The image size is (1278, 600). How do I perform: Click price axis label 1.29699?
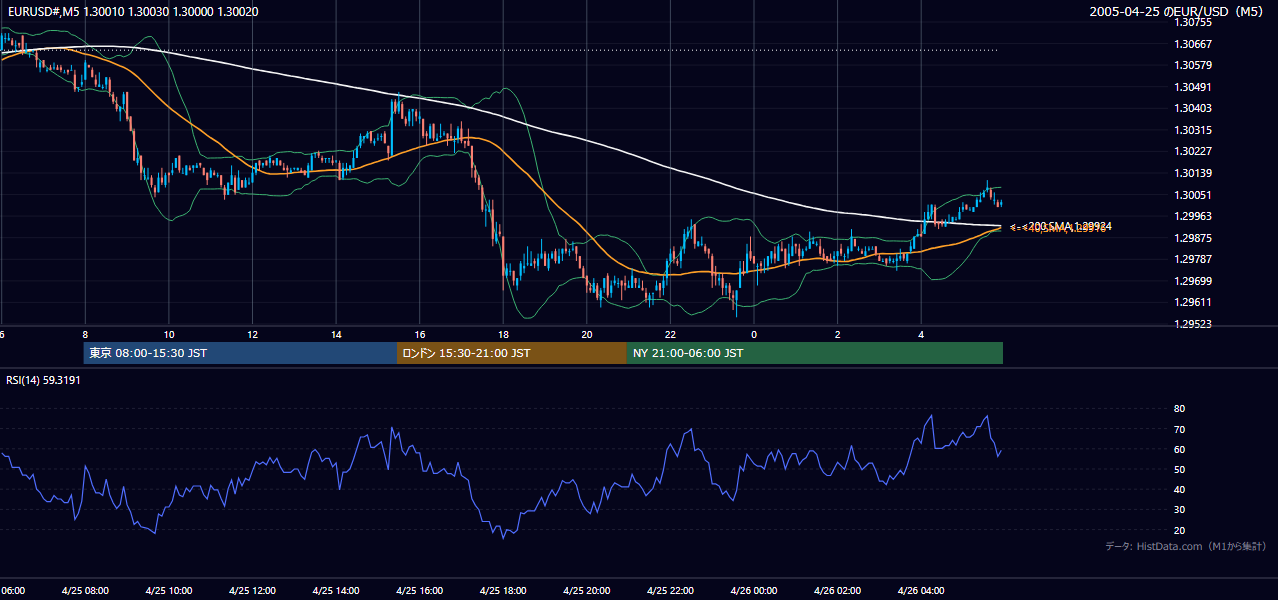[1193, 281]
